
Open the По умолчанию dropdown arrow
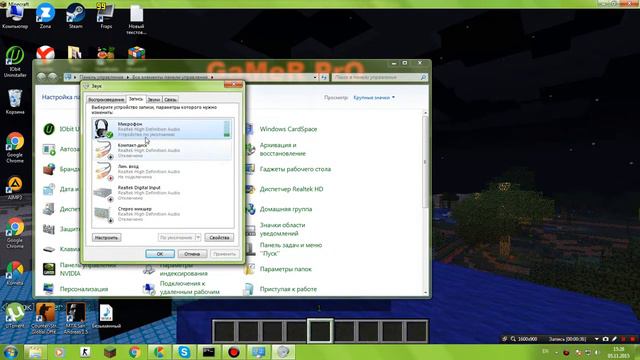click(198, 238)
